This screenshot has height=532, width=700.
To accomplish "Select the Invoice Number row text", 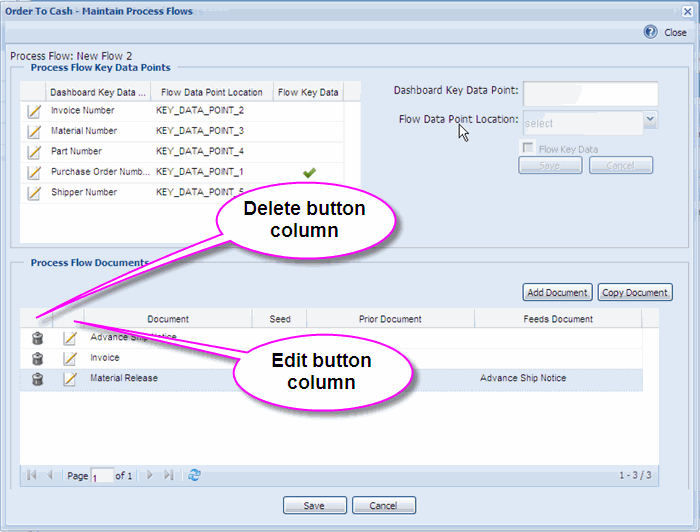I will click(x=83, y=111).
